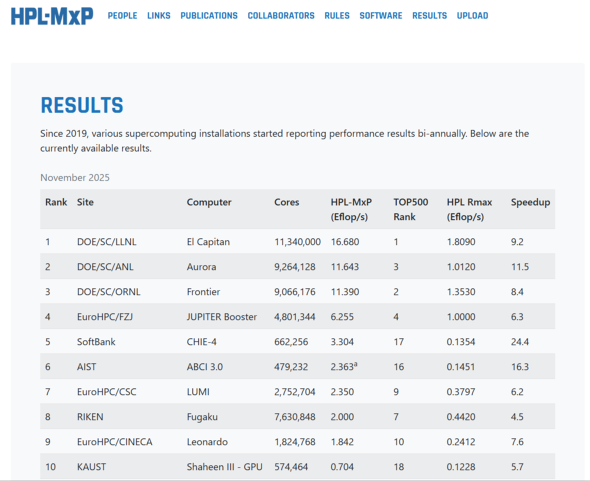Open the People page
This screenshot has width=590, height=481.
click(x=122, y=16)
